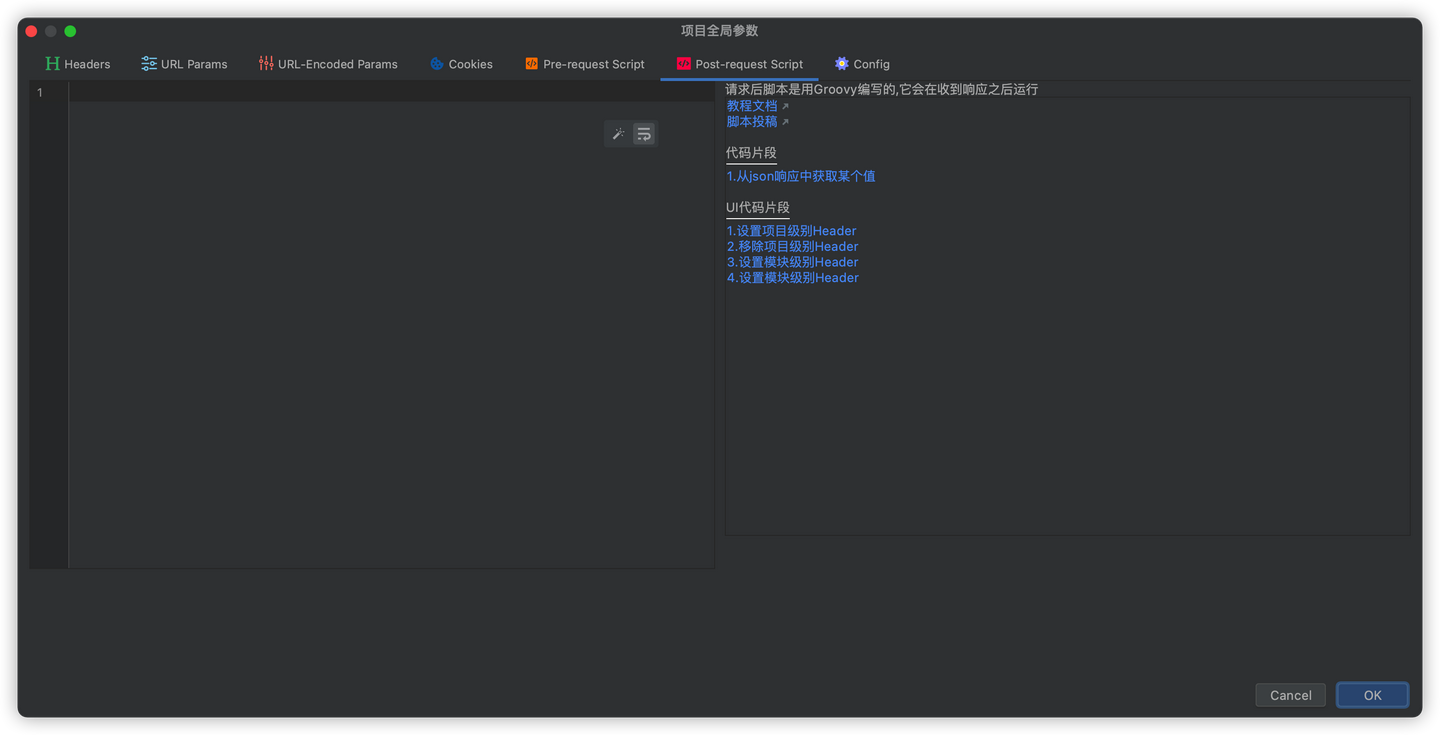Open the URL Params tab
This screenshot has width=1440, height=735.
click(184, 64)
